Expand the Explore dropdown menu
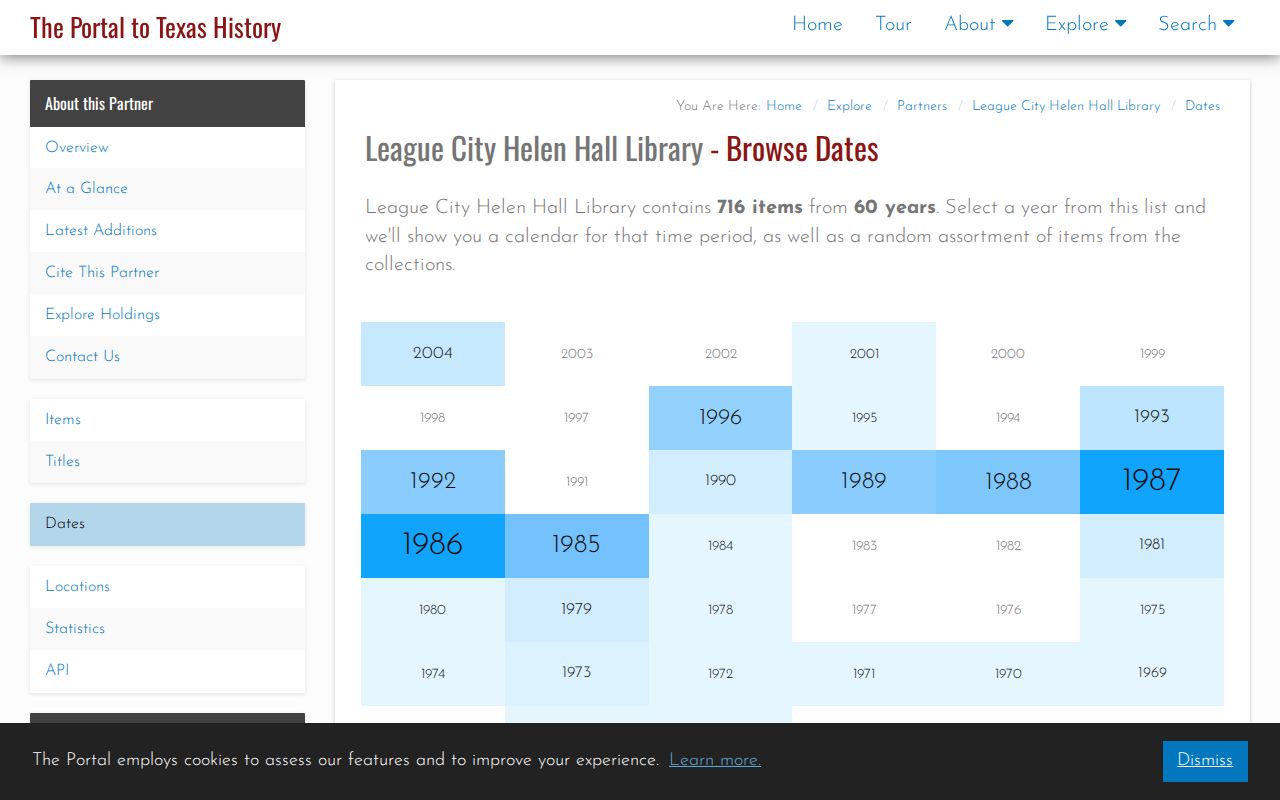This screenshot has width=1280, height=800. (x=1086, y=24)
